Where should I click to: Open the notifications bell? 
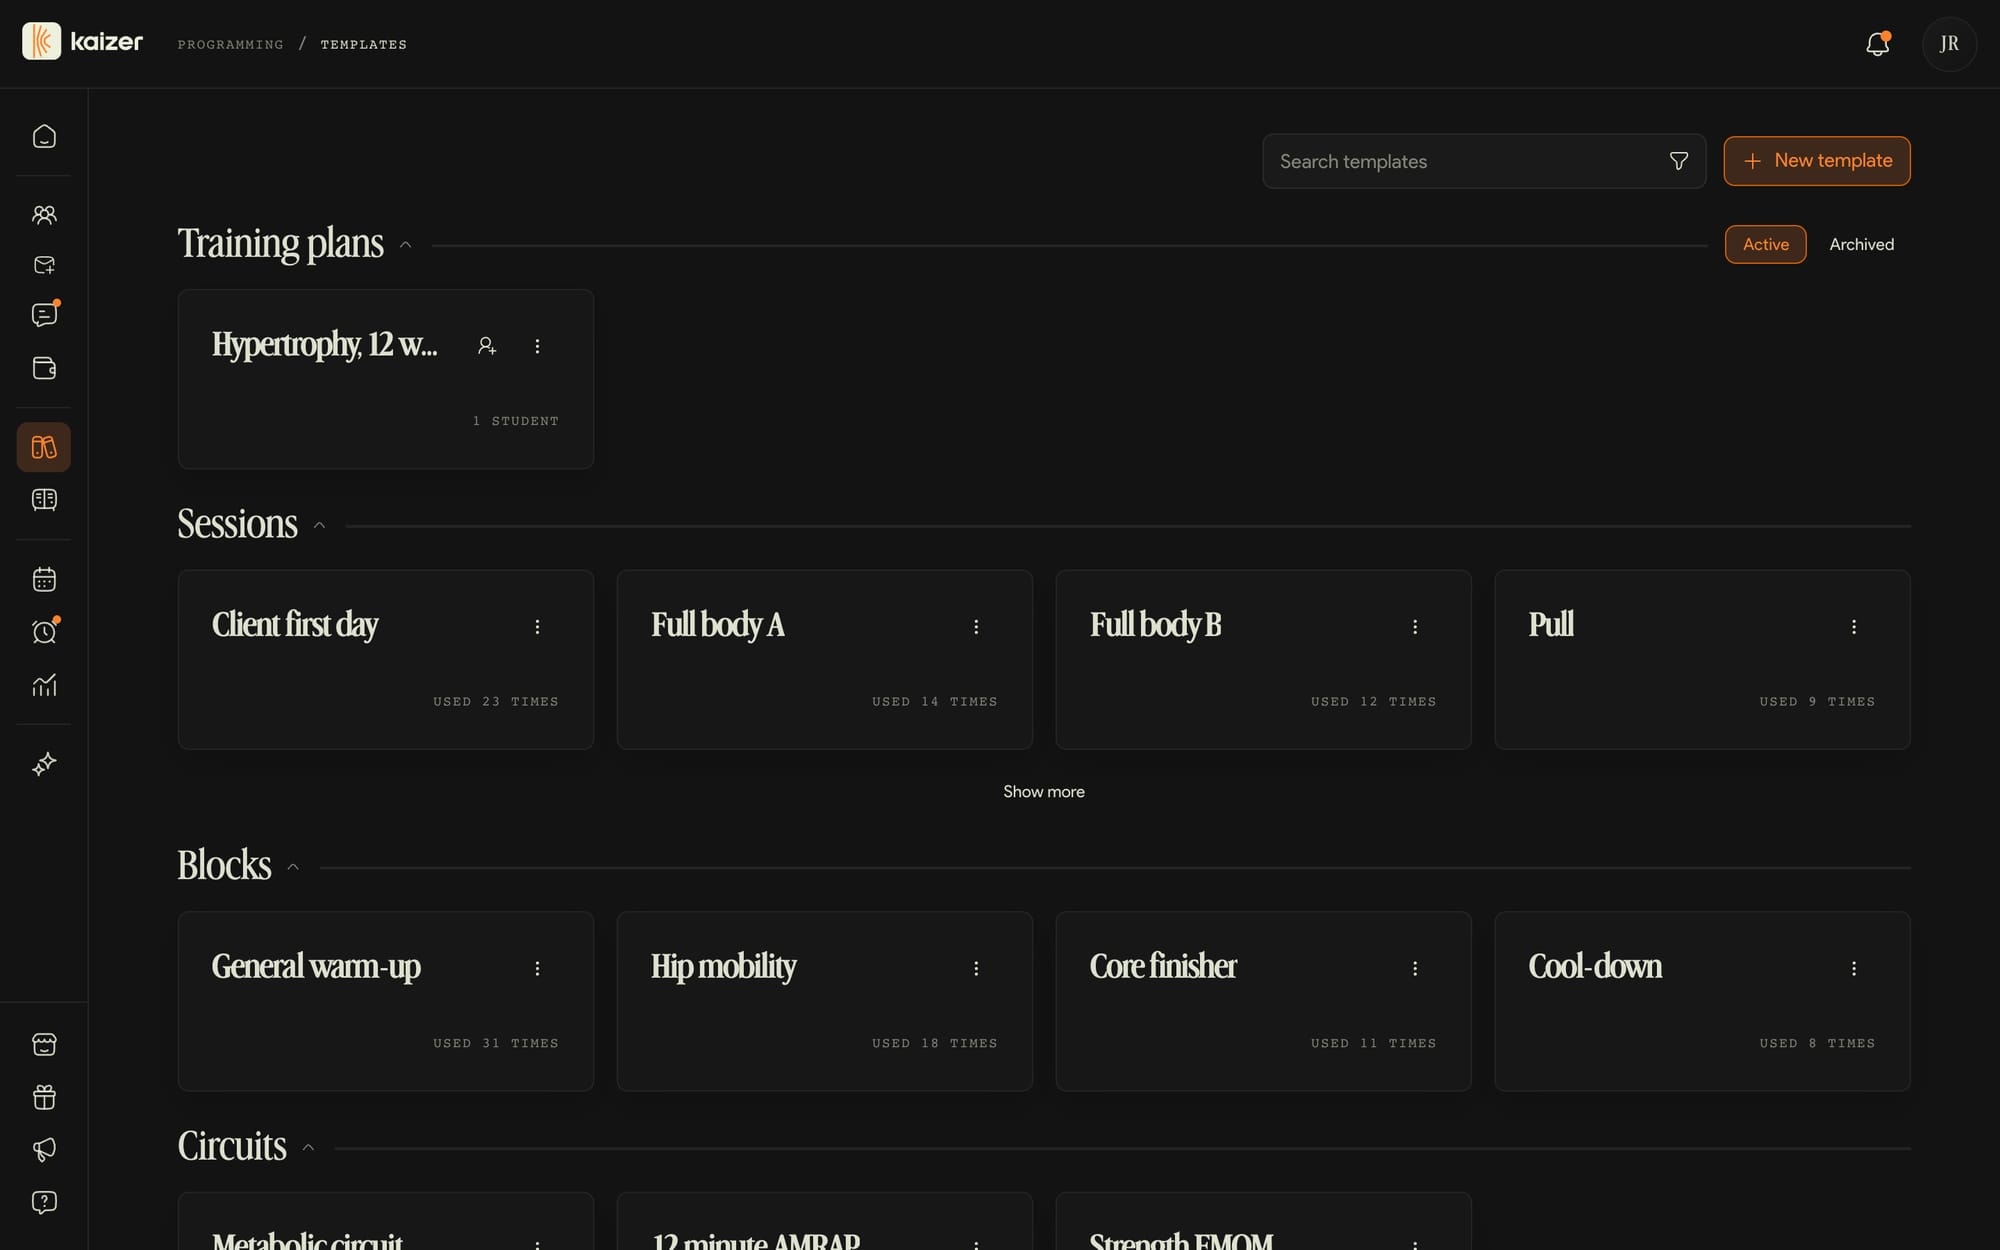click(1877, 44)
